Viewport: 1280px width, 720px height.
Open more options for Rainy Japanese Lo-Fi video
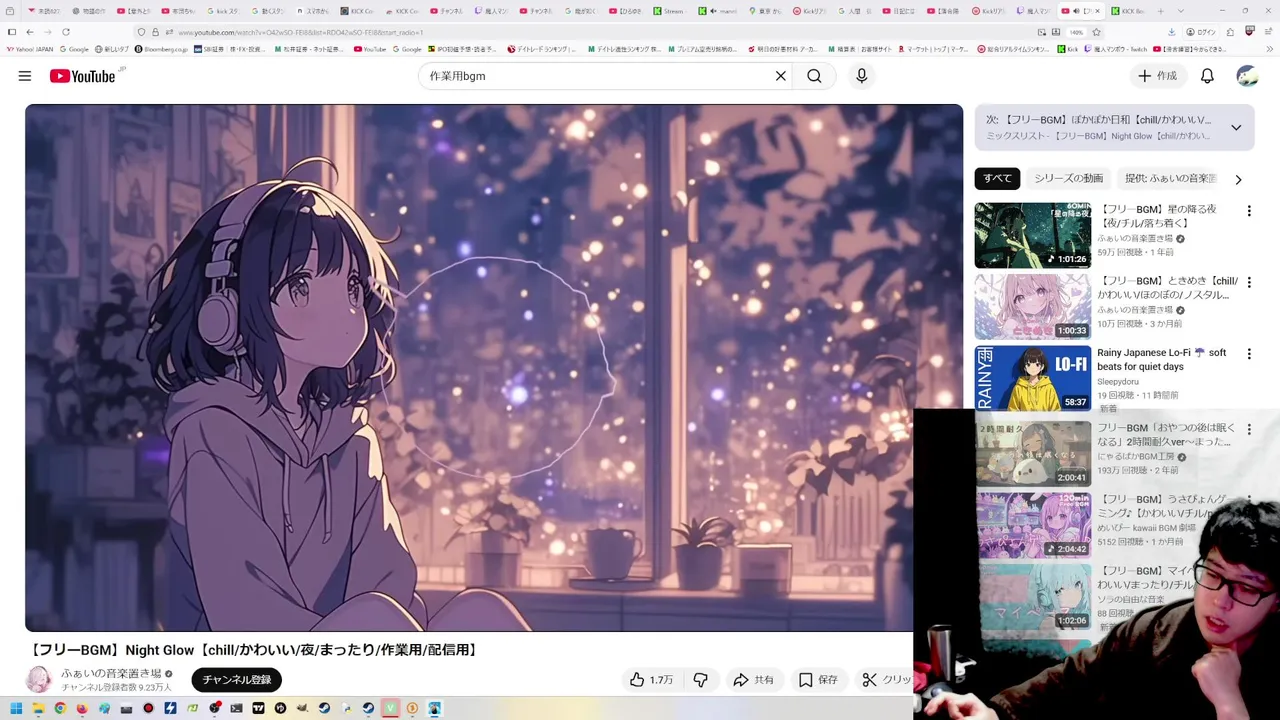[x=1249, y=354]
